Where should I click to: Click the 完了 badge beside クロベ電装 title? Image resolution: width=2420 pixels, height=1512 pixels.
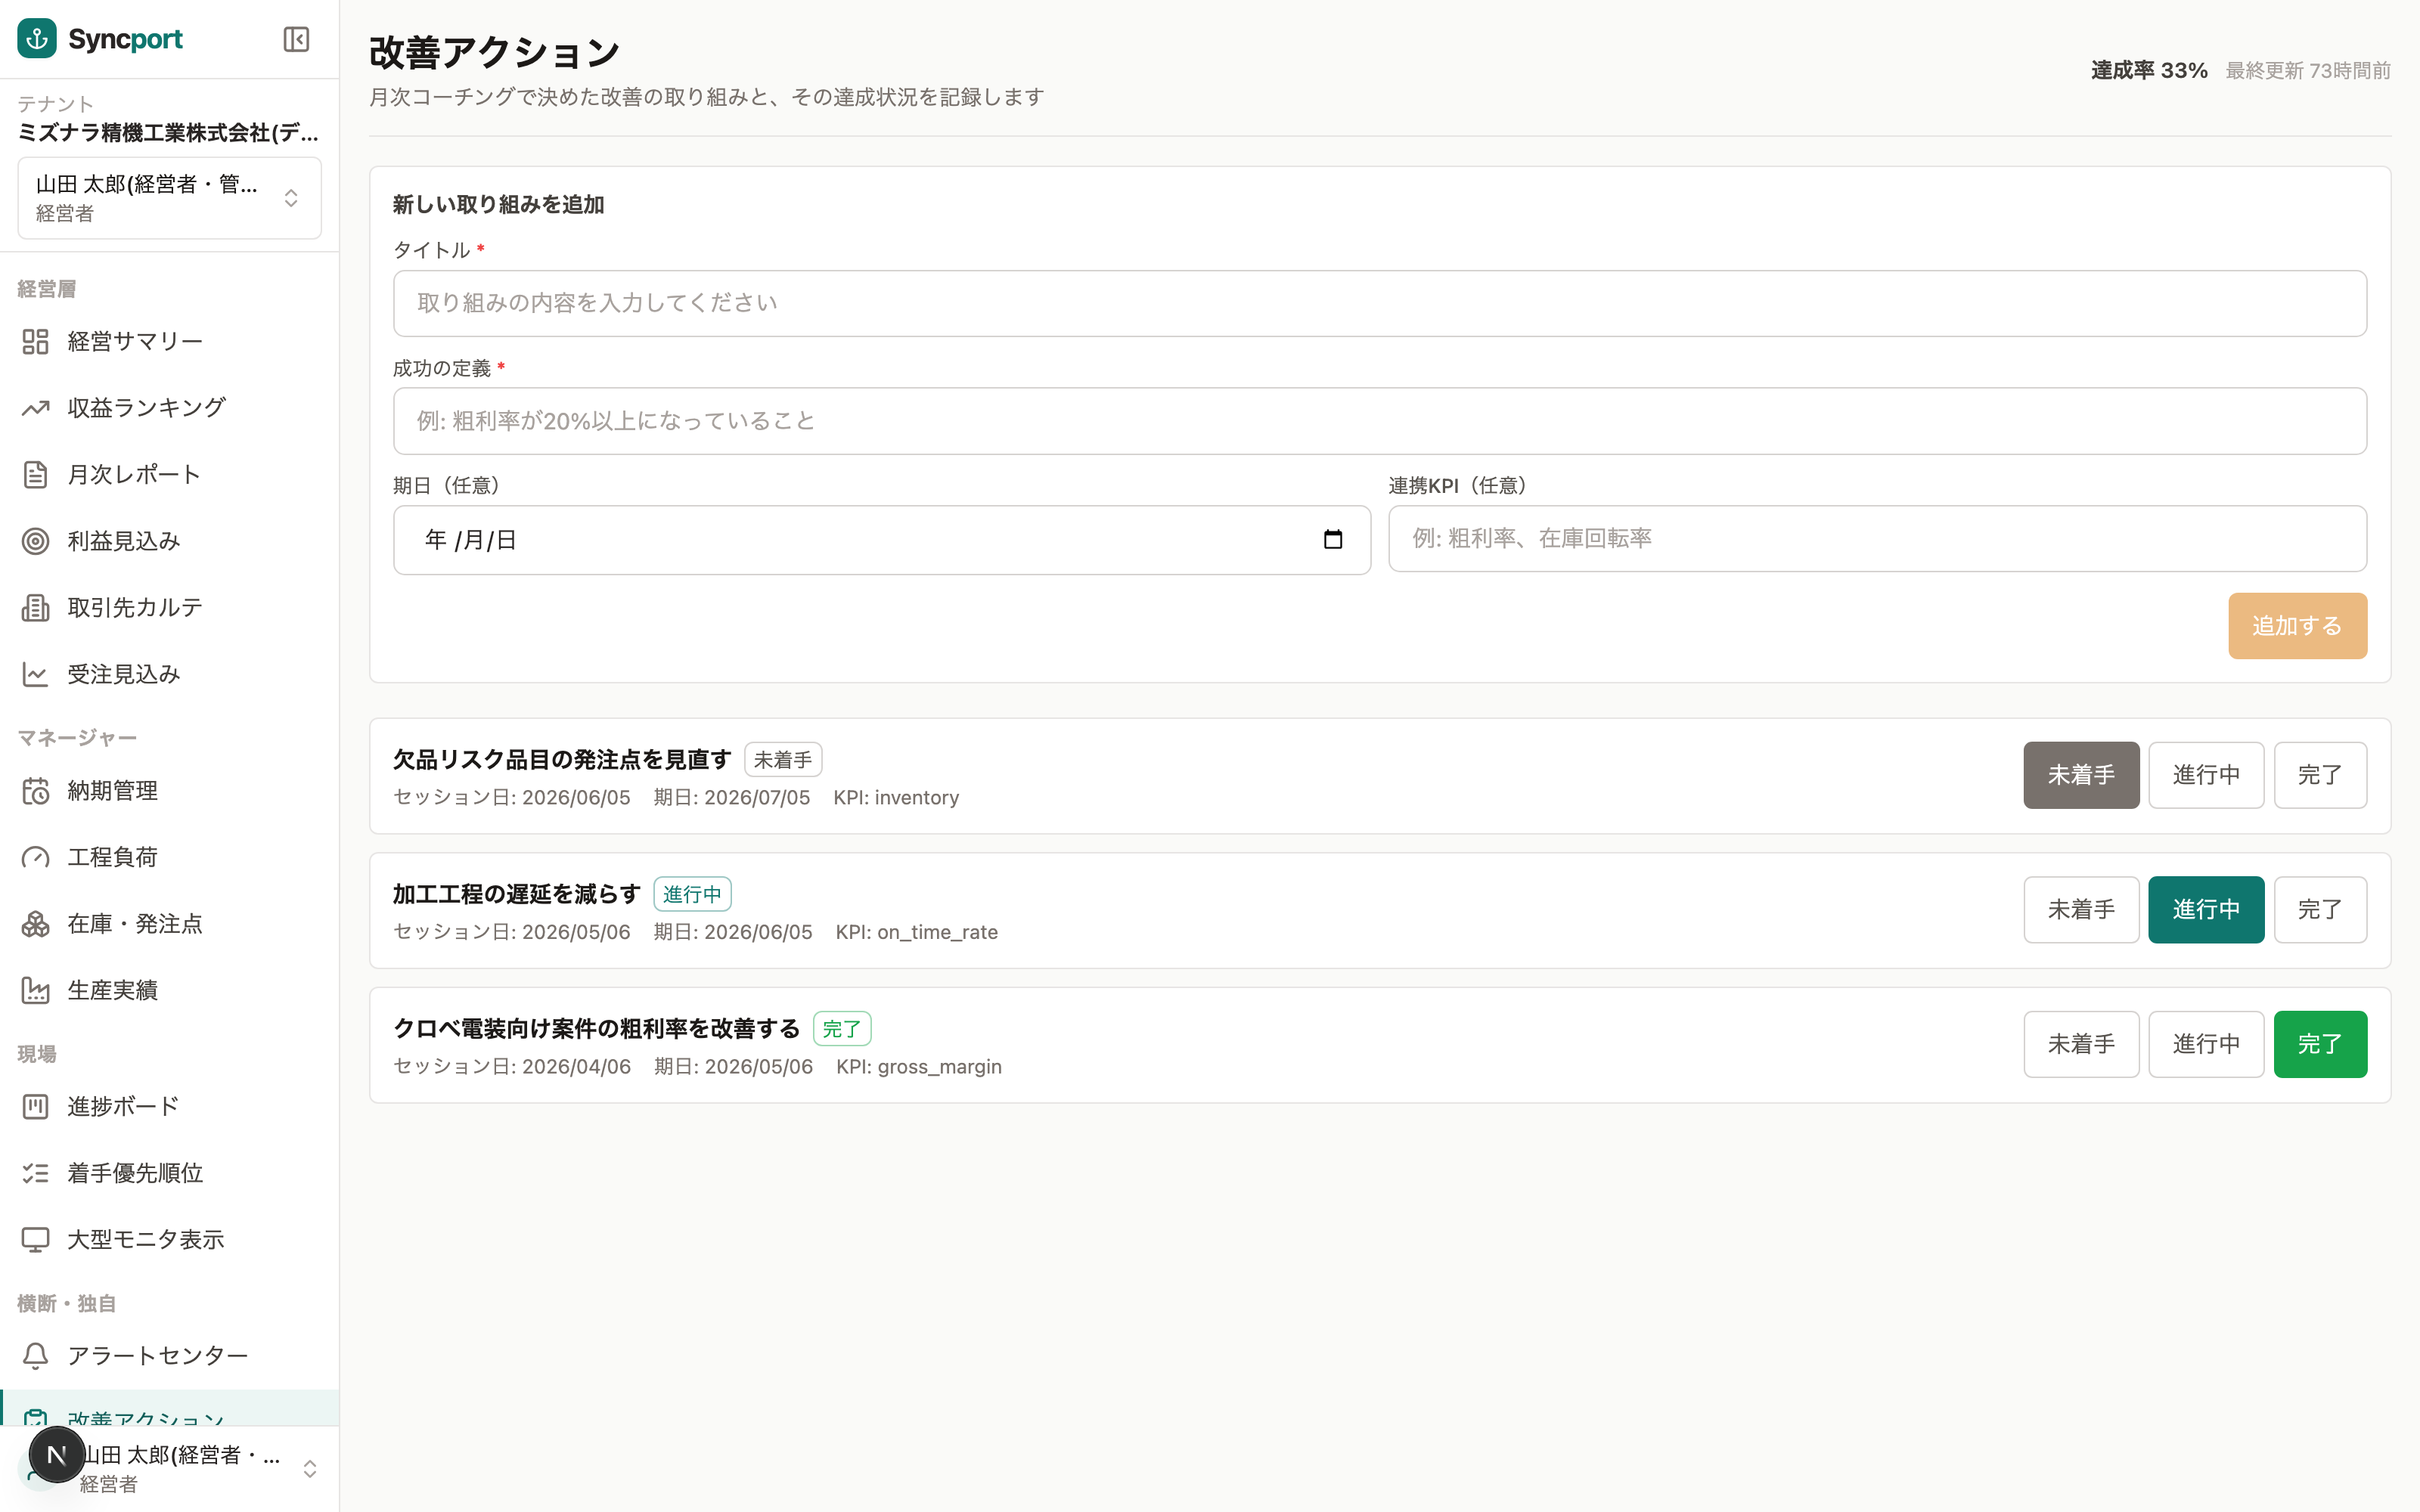[842, 1029]
